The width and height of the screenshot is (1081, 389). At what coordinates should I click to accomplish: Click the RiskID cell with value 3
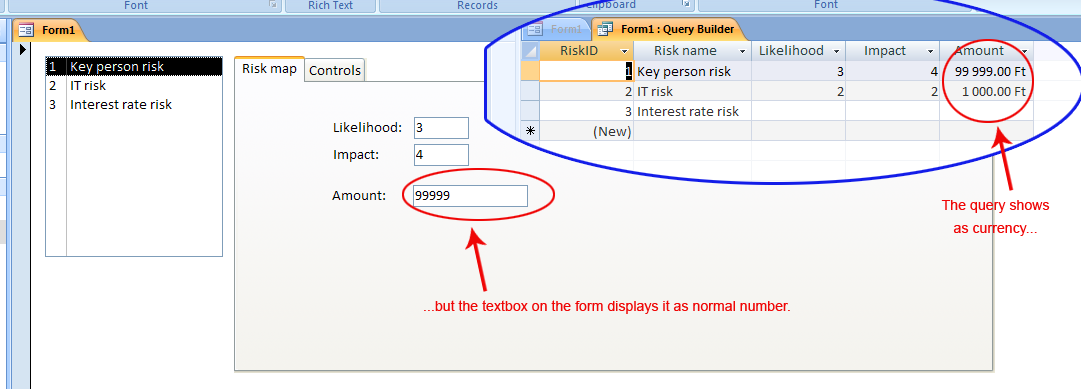point(586,111)
